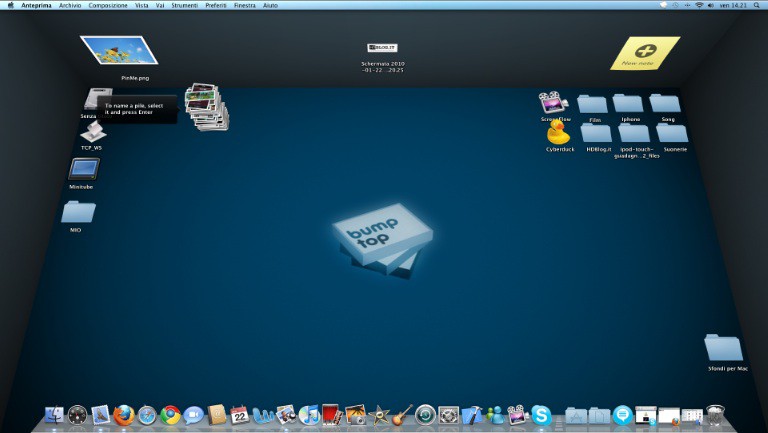Launch iMovie star icon in Dock
This screenshot has height=433, width=768.
(x=379, y=415)
